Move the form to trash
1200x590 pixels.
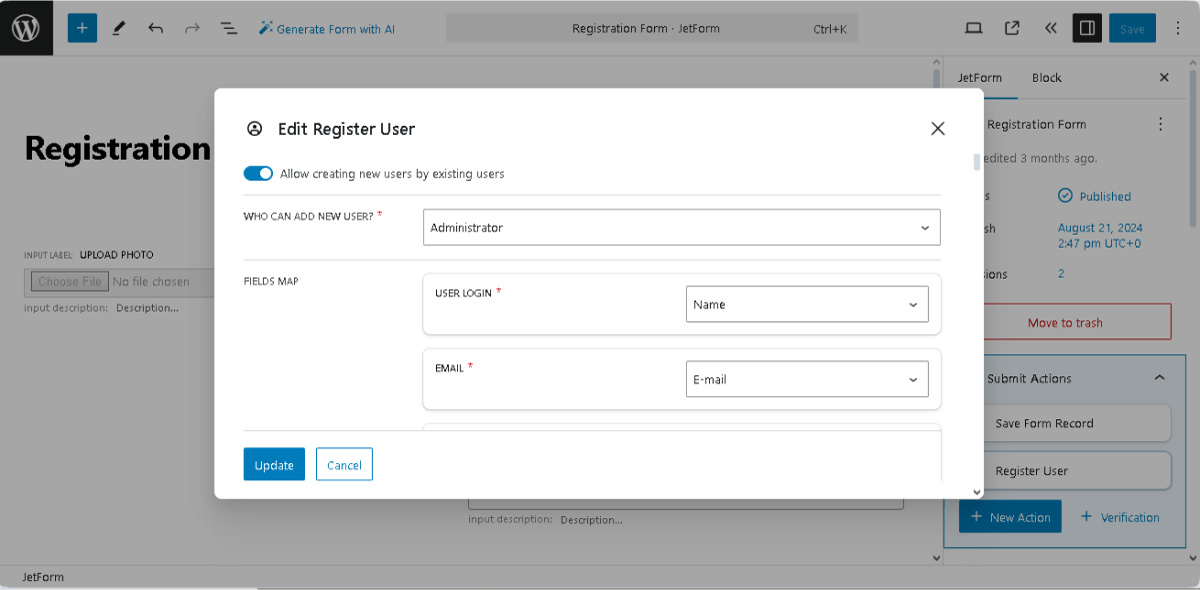pos(1065,323)
